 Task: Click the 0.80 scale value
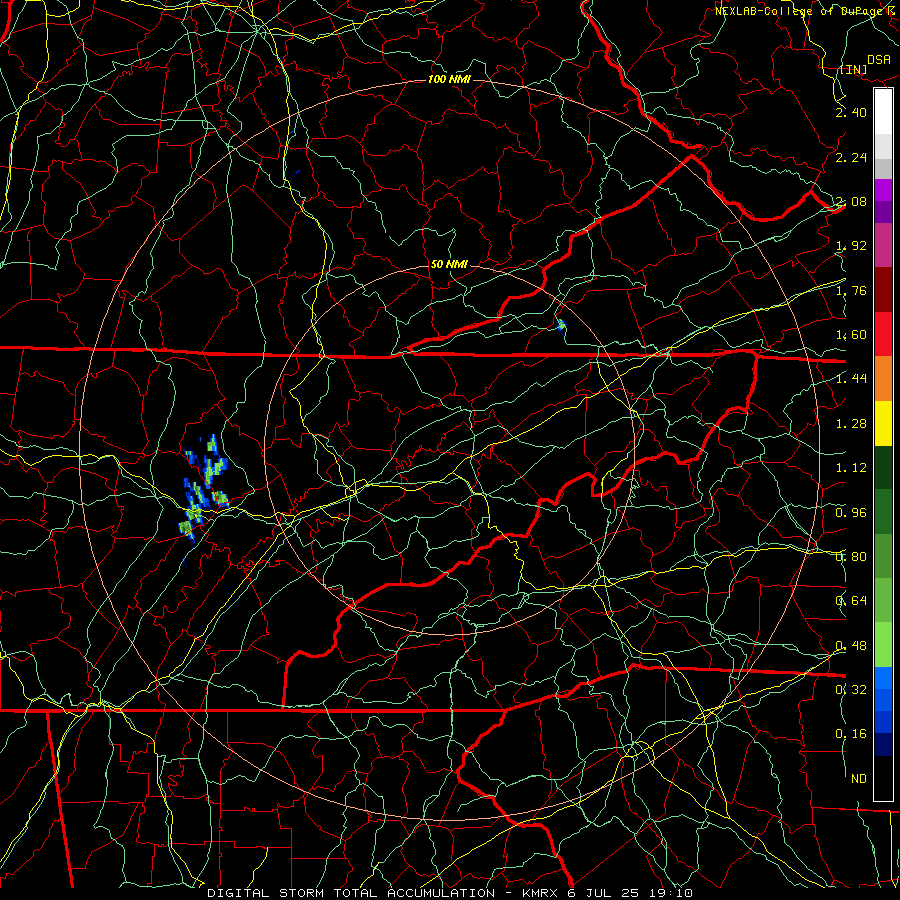pos(851,557)
